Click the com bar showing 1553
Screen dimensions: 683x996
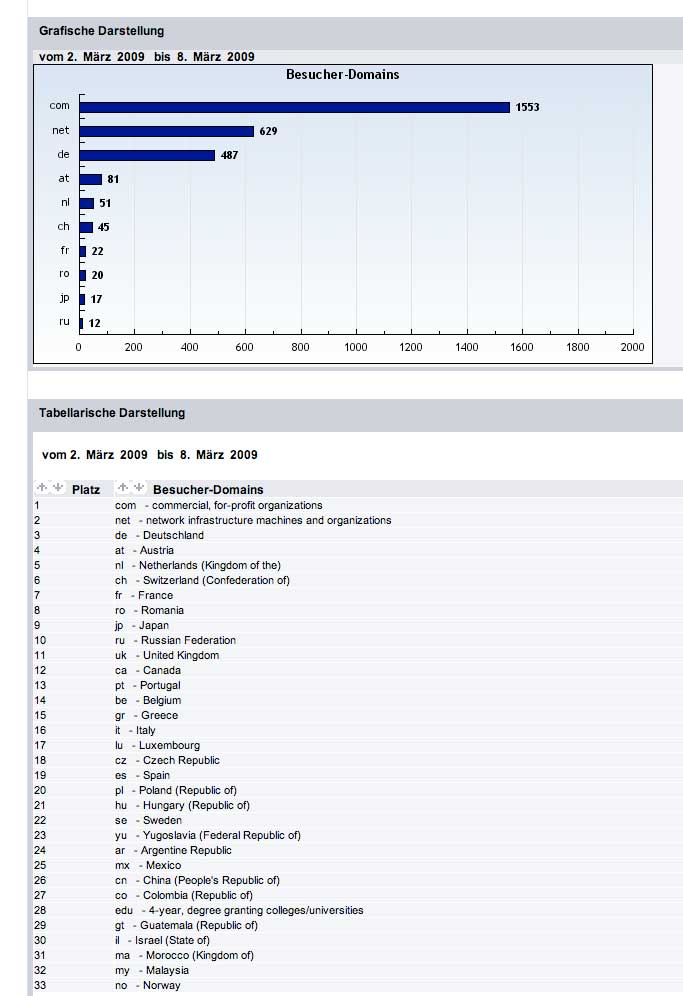(294, 107)
